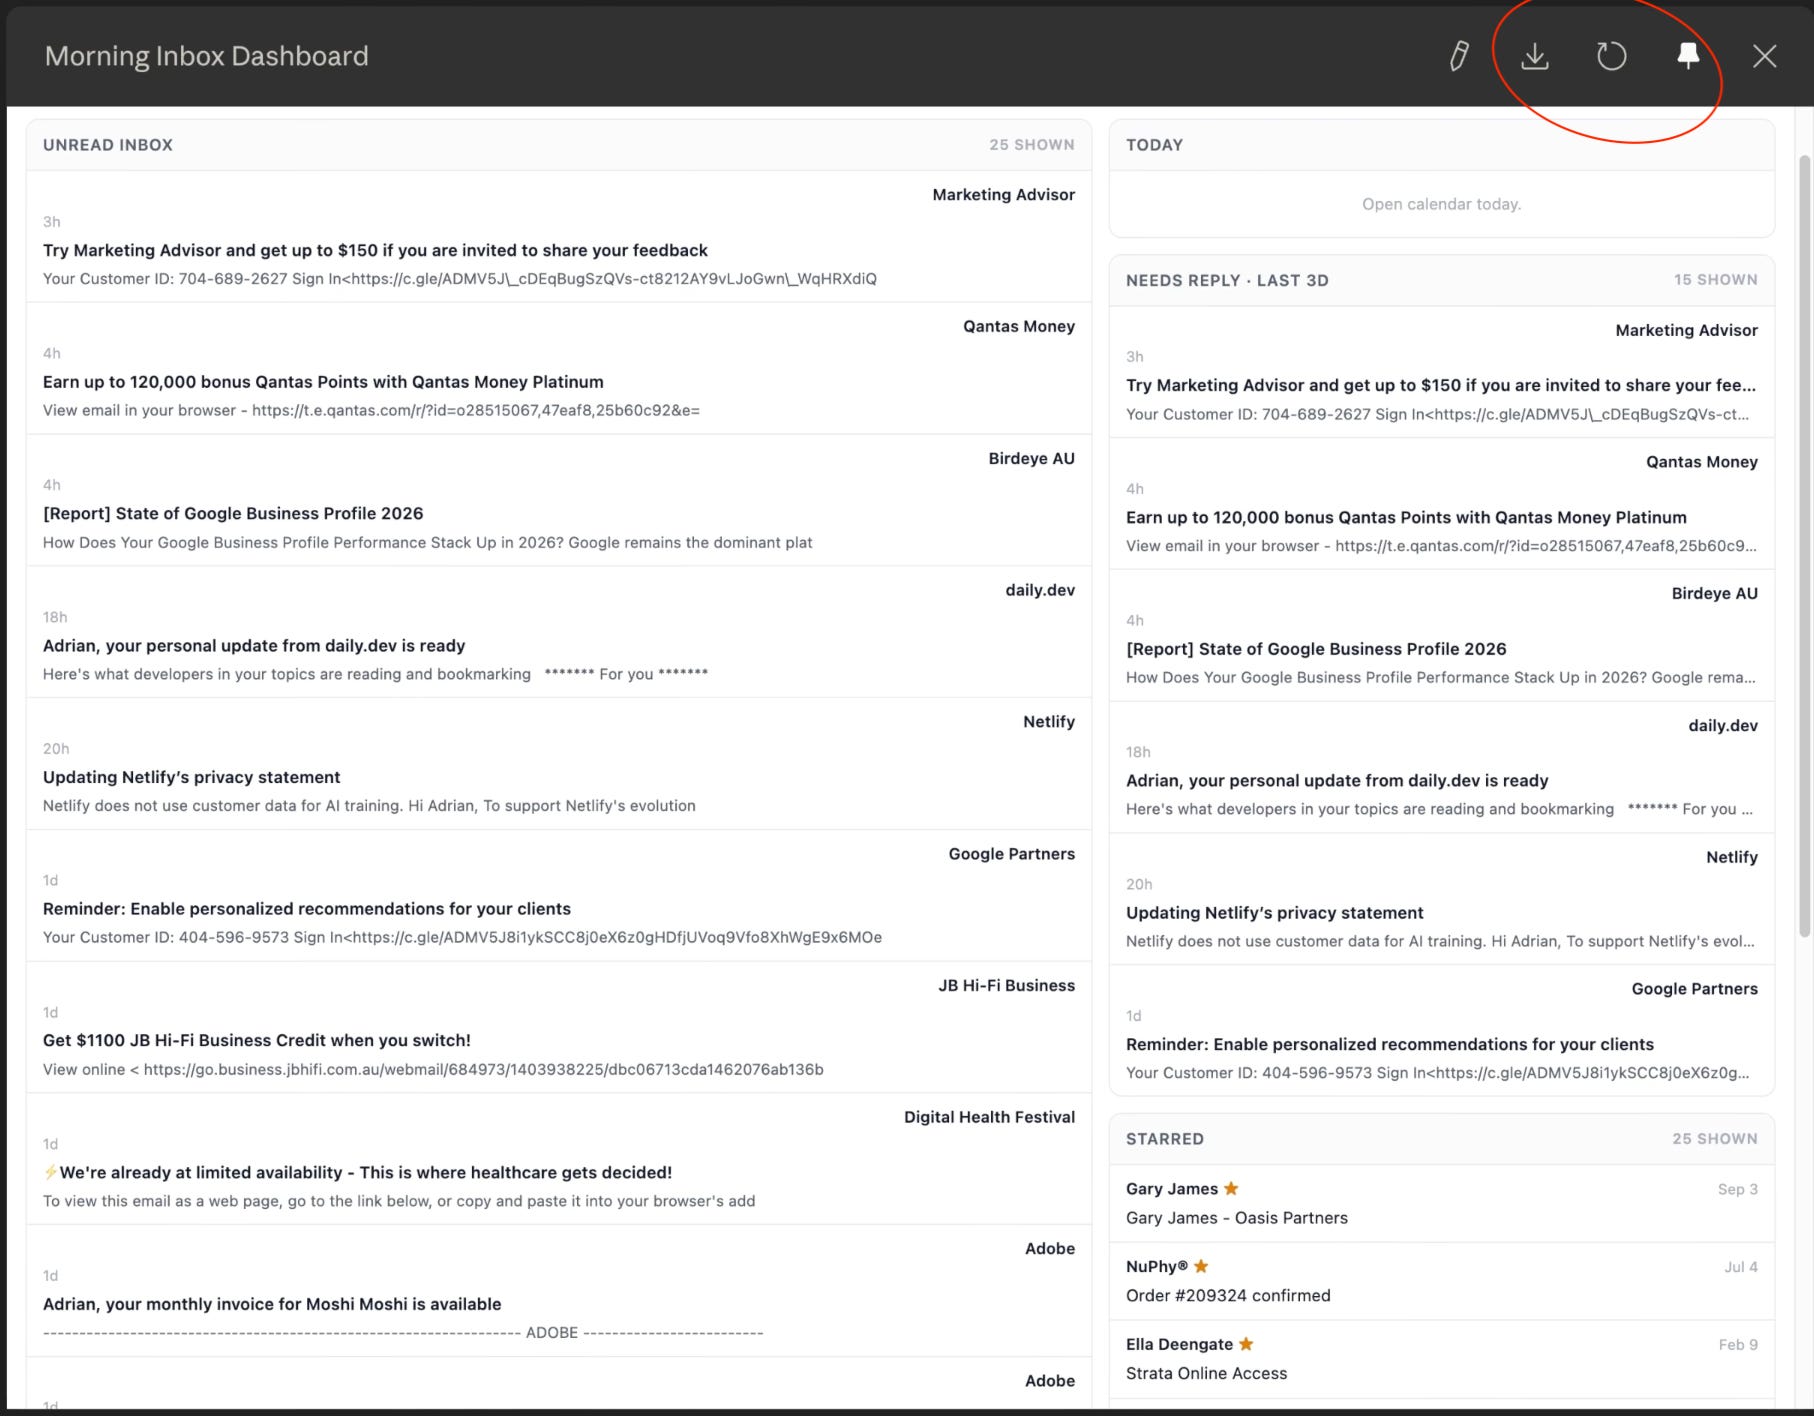Click the 'Jul 4' date in Starred
The height and width of the screenshot is (1416, 1814).
[x=1741, y=1267]
